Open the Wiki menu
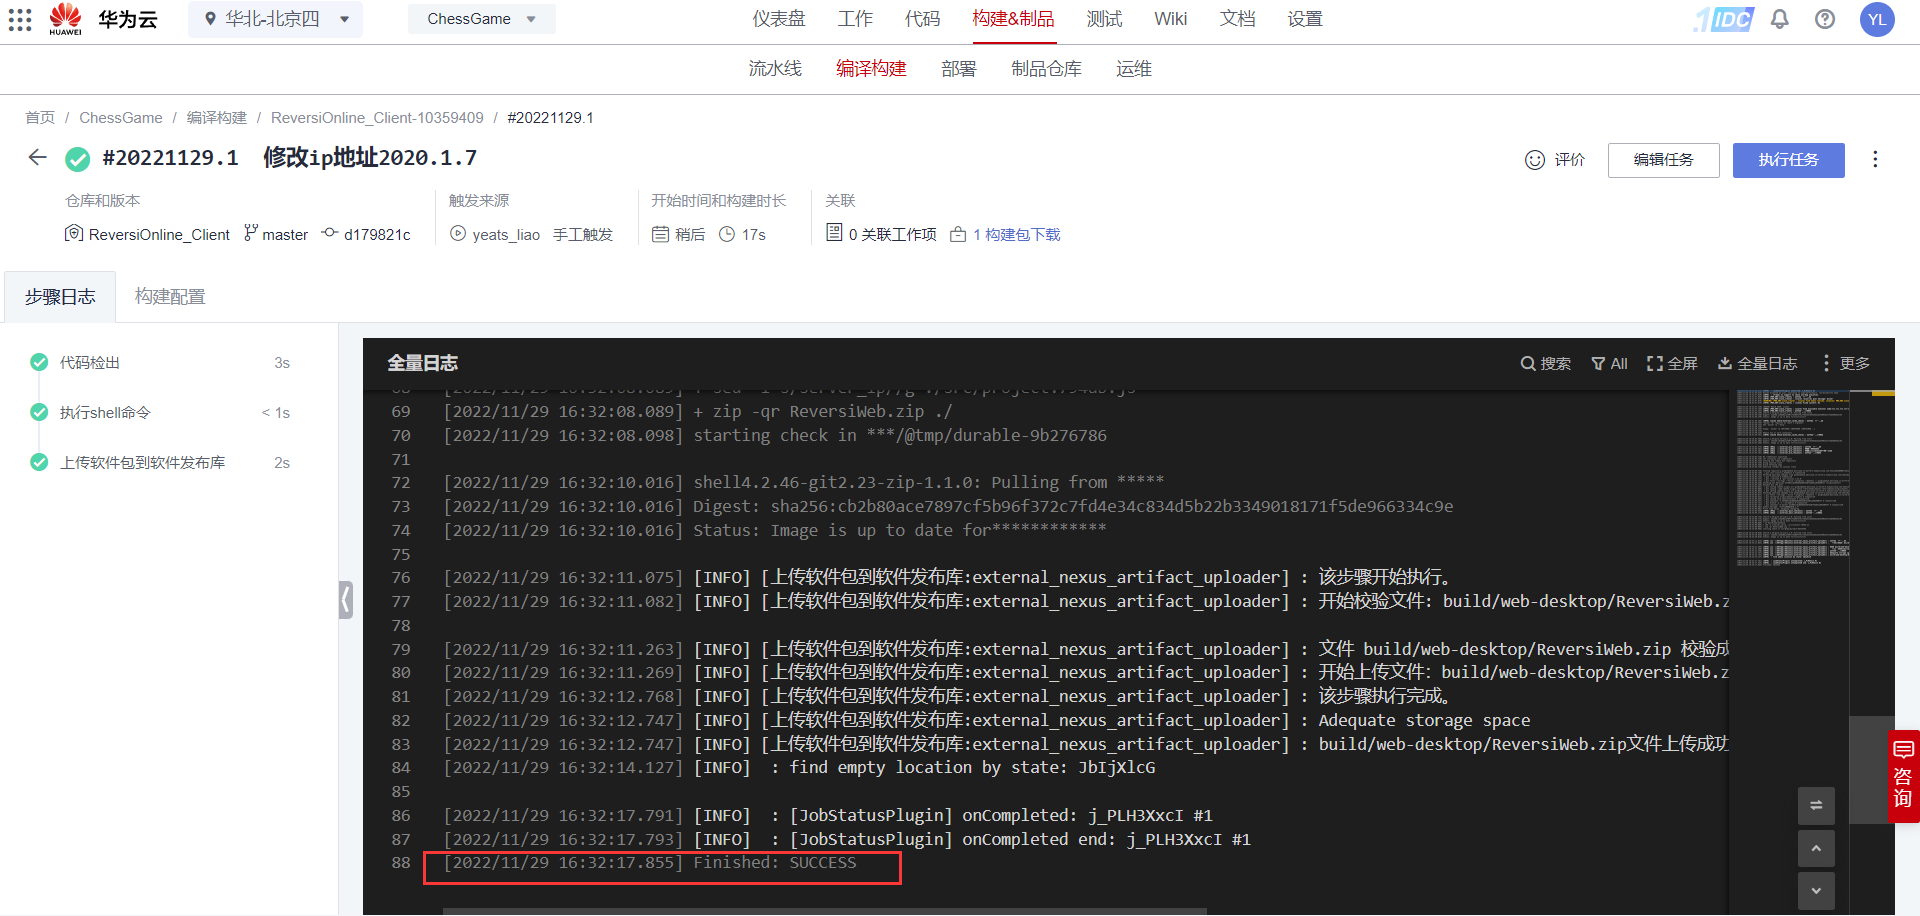The image size is (1920, 916). point(1170,19)
